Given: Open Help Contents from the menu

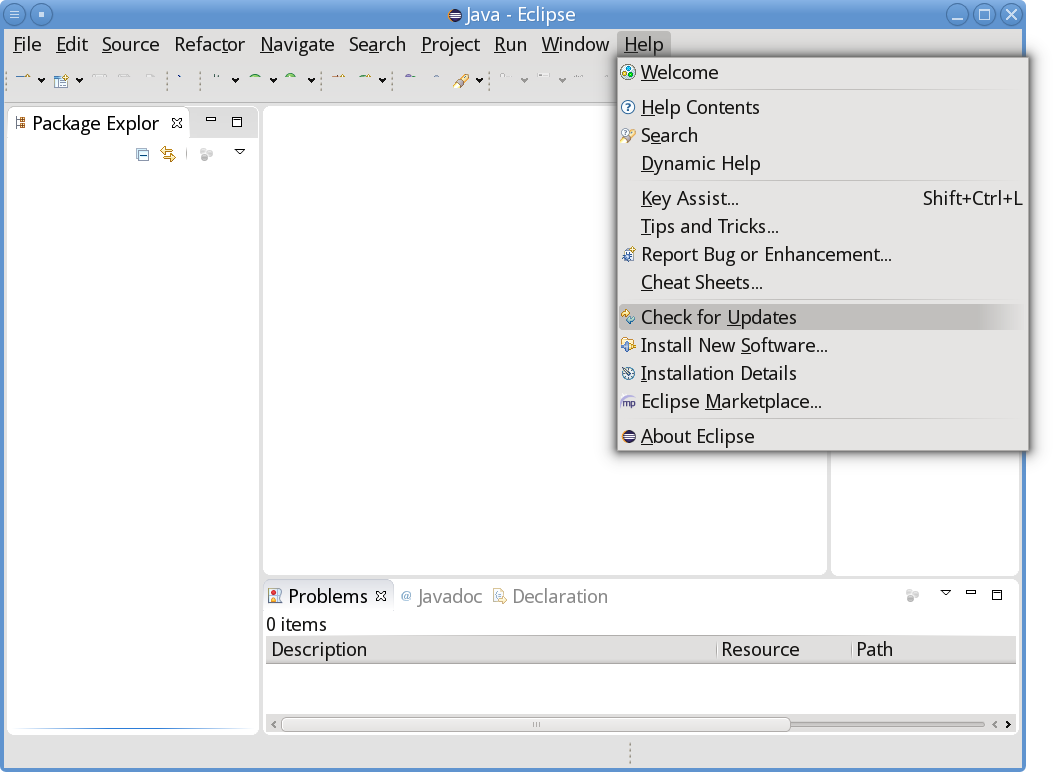Looking at the screenshot, I should (823, 107).
